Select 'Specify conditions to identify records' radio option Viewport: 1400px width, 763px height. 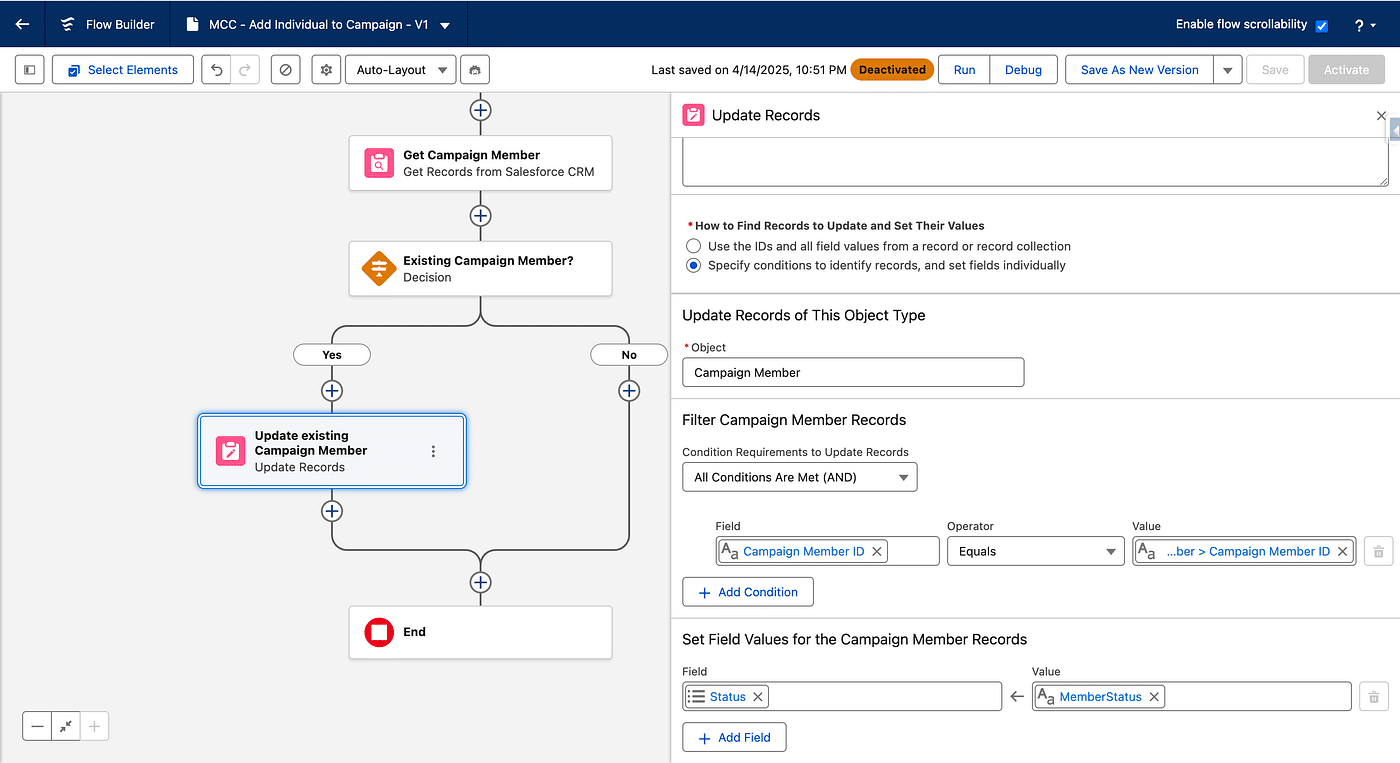click(693, 266)
